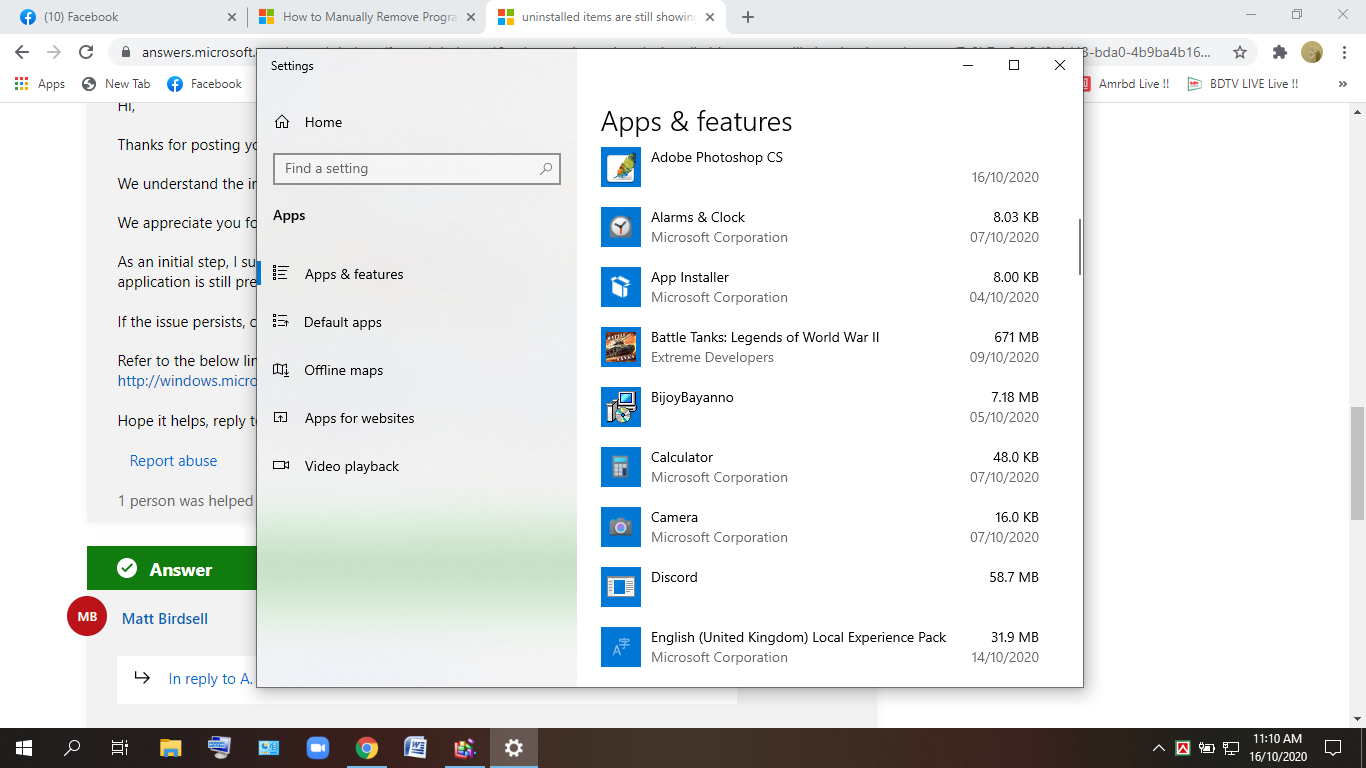Close the uninstalled items tab
This screenshot has width=1366, height=768.
tap(710, 17)
